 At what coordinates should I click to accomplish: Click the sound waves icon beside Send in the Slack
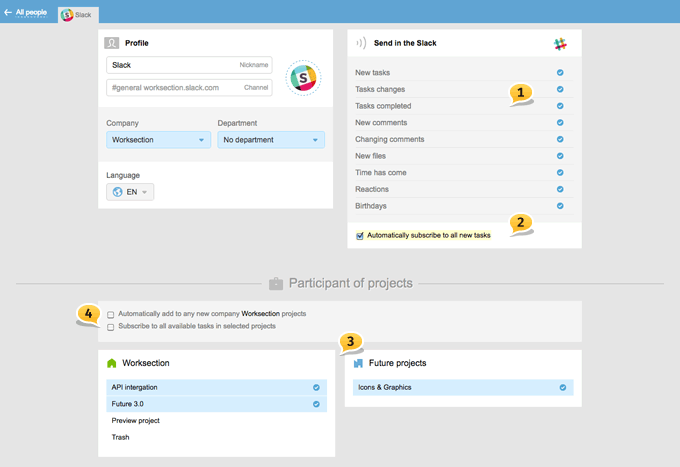pyautogui.click(x=361, y=43)
